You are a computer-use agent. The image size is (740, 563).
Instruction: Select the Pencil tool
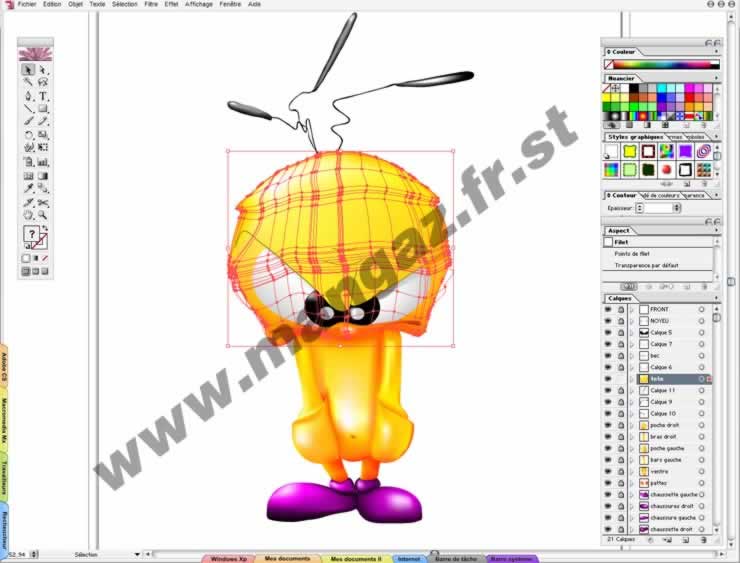(x=43, y=122)
